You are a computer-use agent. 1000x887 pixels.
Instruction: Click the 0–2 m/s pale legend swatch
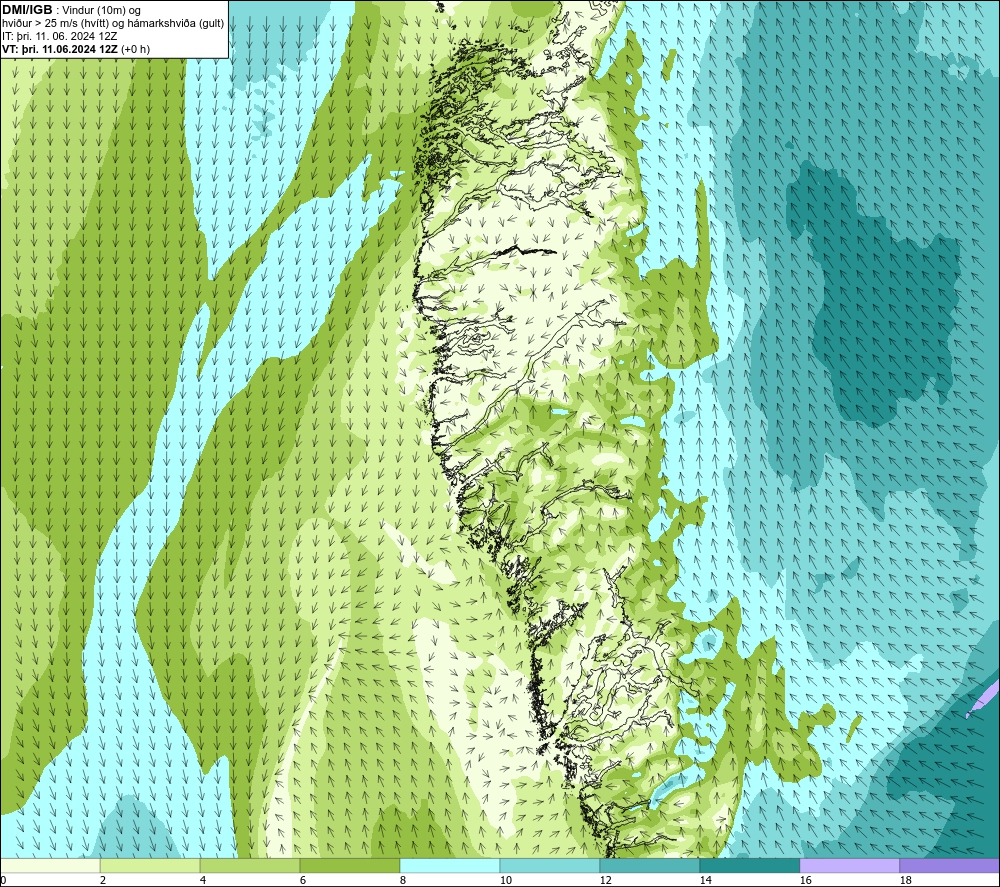[x=50, y=865]
